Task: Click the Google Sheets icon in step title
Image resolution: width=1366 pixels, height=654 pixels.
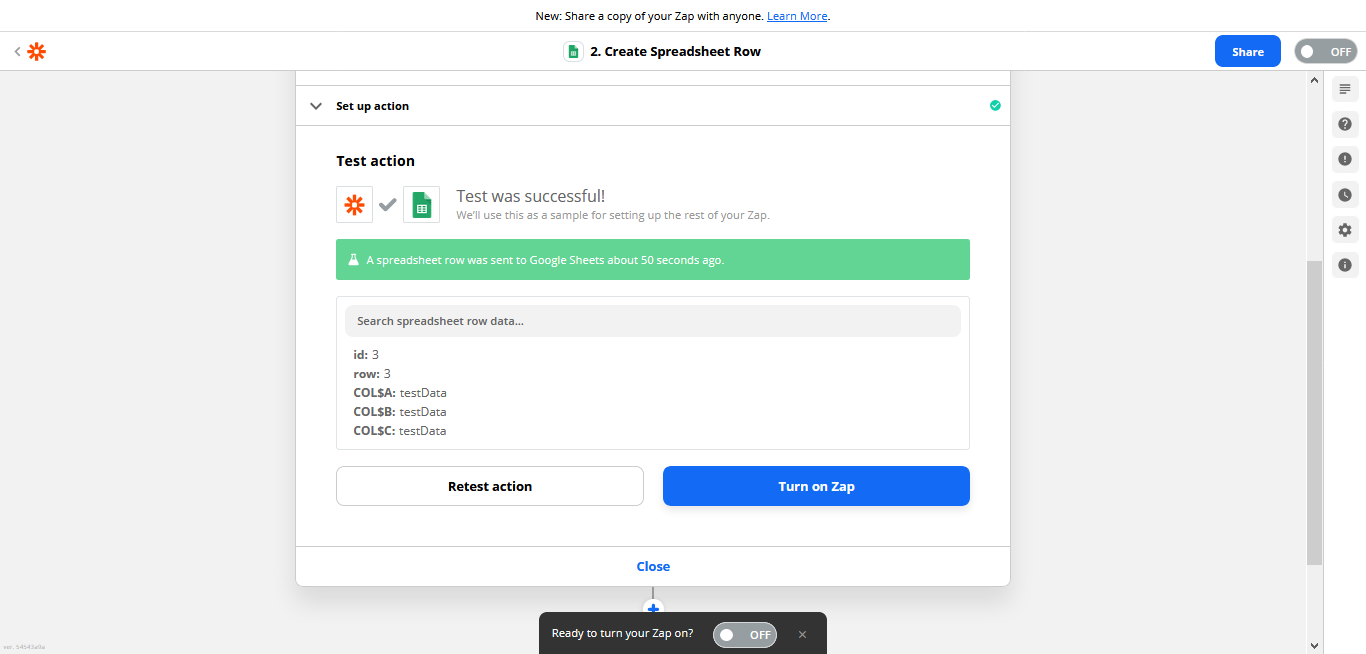Action: pos(573,52)
